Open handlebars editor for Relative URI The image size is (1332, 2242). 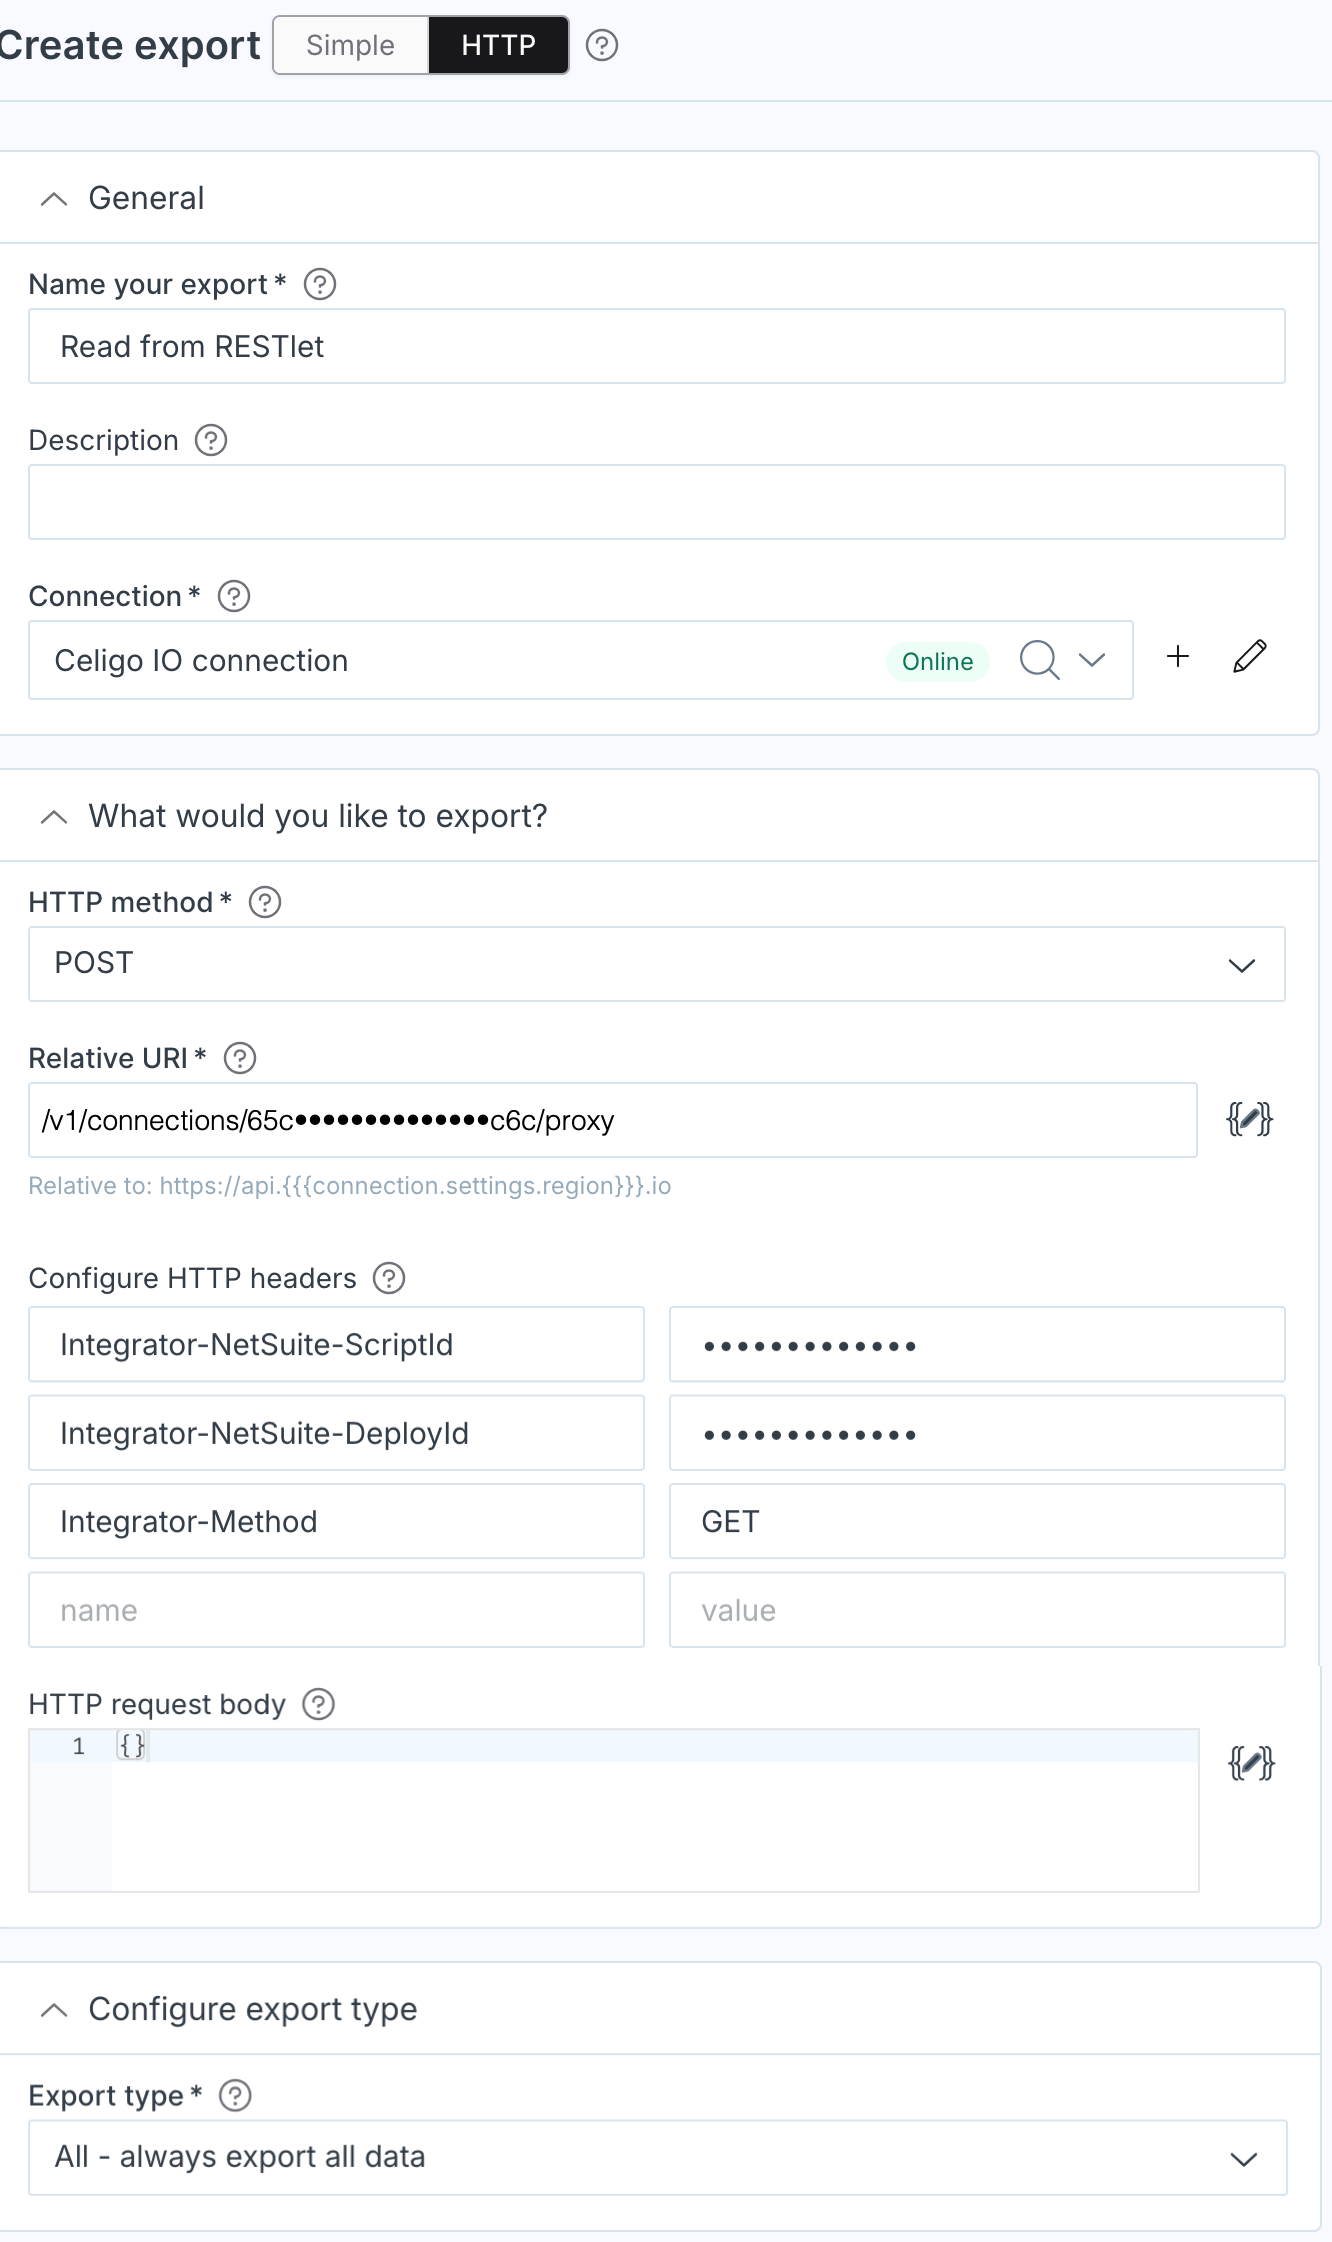pos(1249,1119)
